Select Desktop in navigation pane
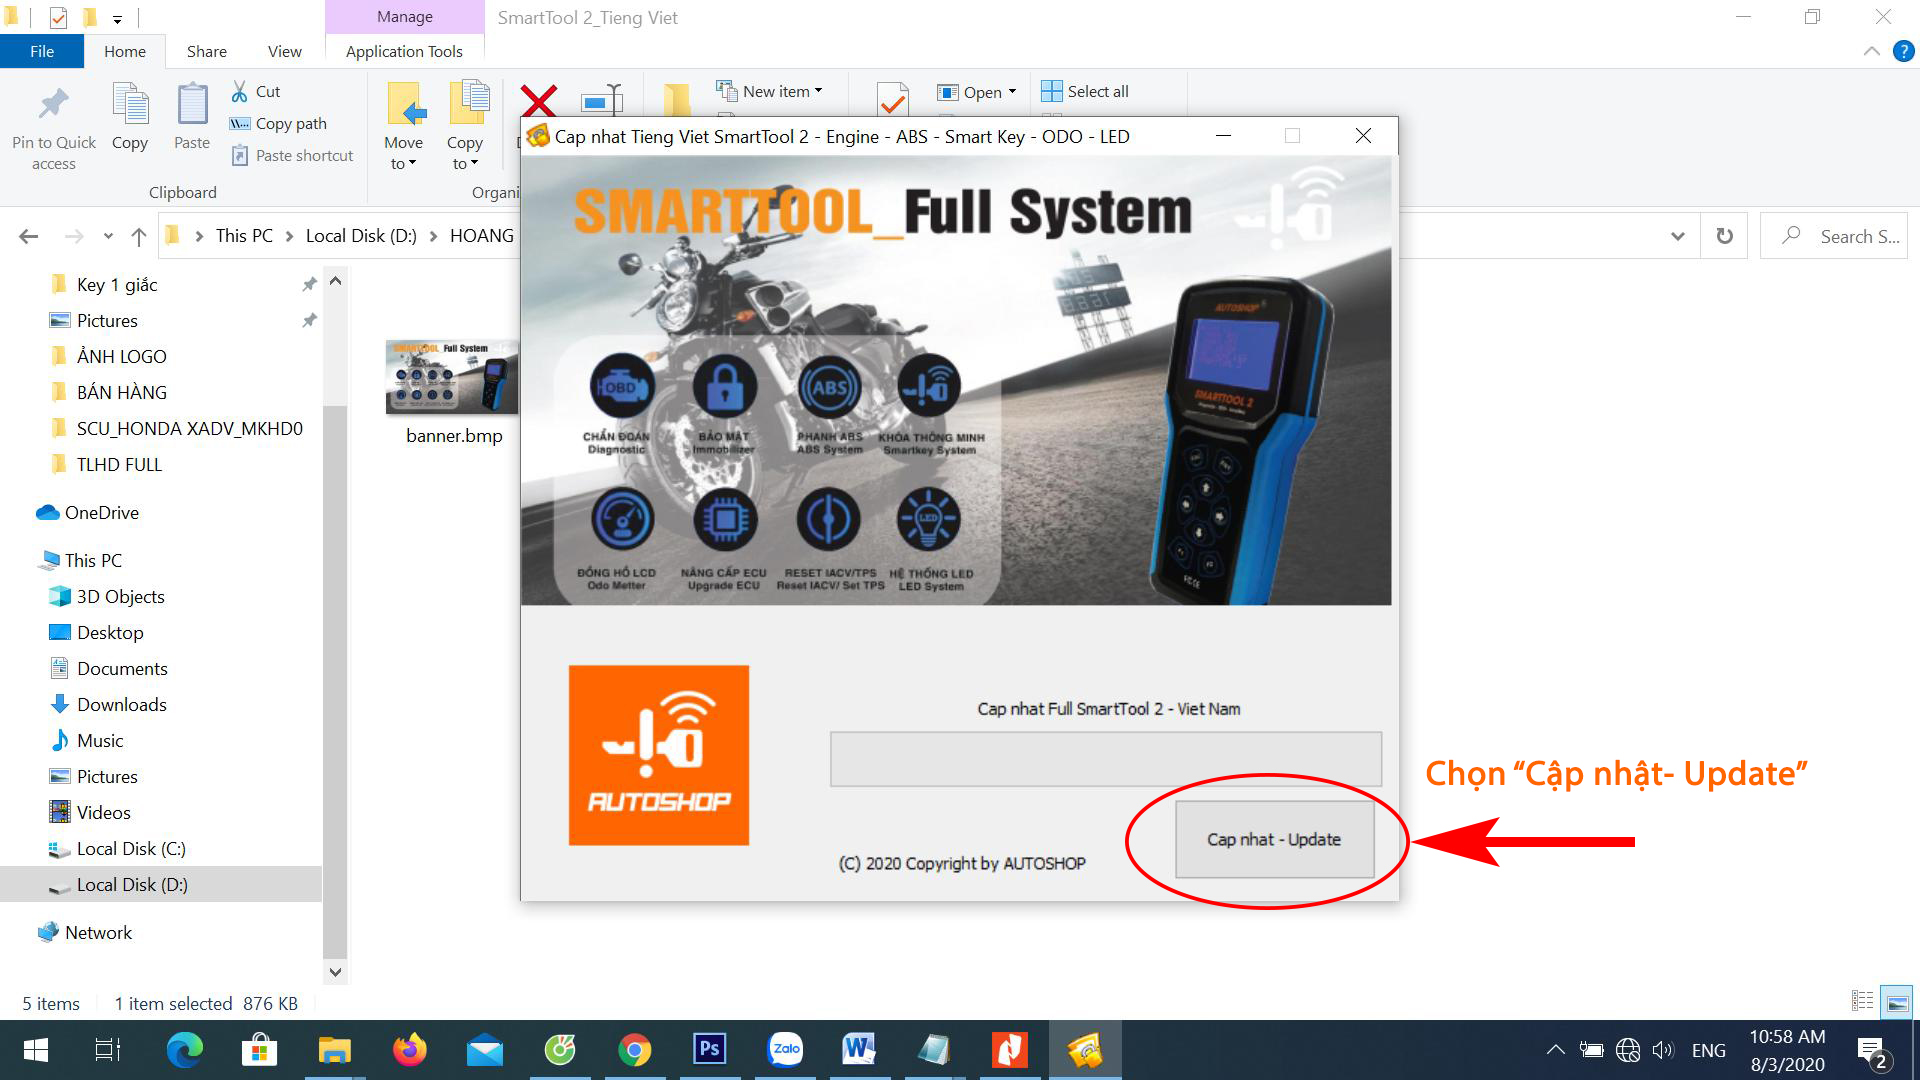The height and width of the screenshot is (1080, 1920). coord(110,633)
